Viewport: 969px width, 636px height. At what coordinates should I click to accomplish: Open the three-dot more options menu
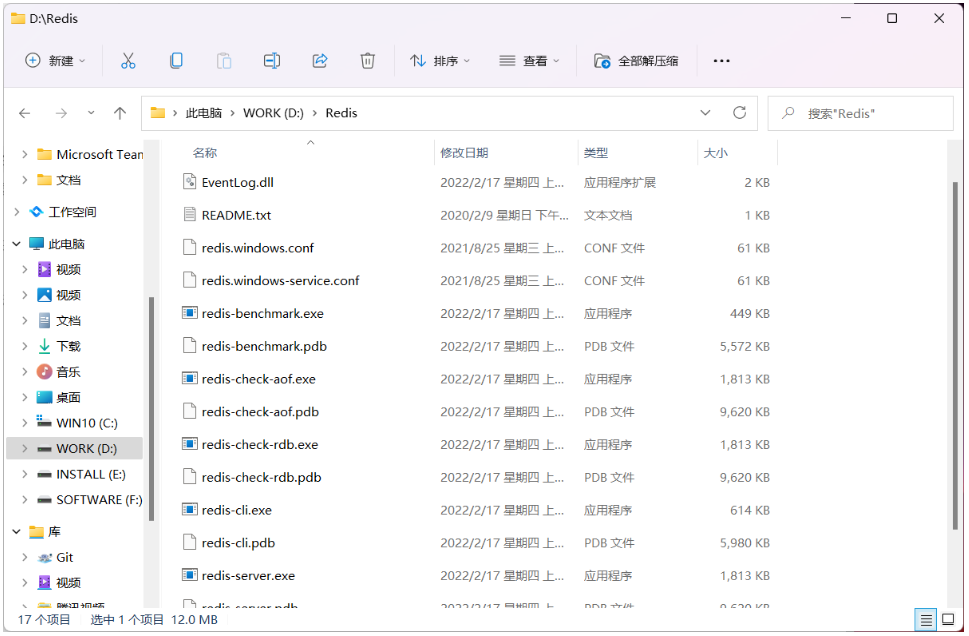point(721,61)
